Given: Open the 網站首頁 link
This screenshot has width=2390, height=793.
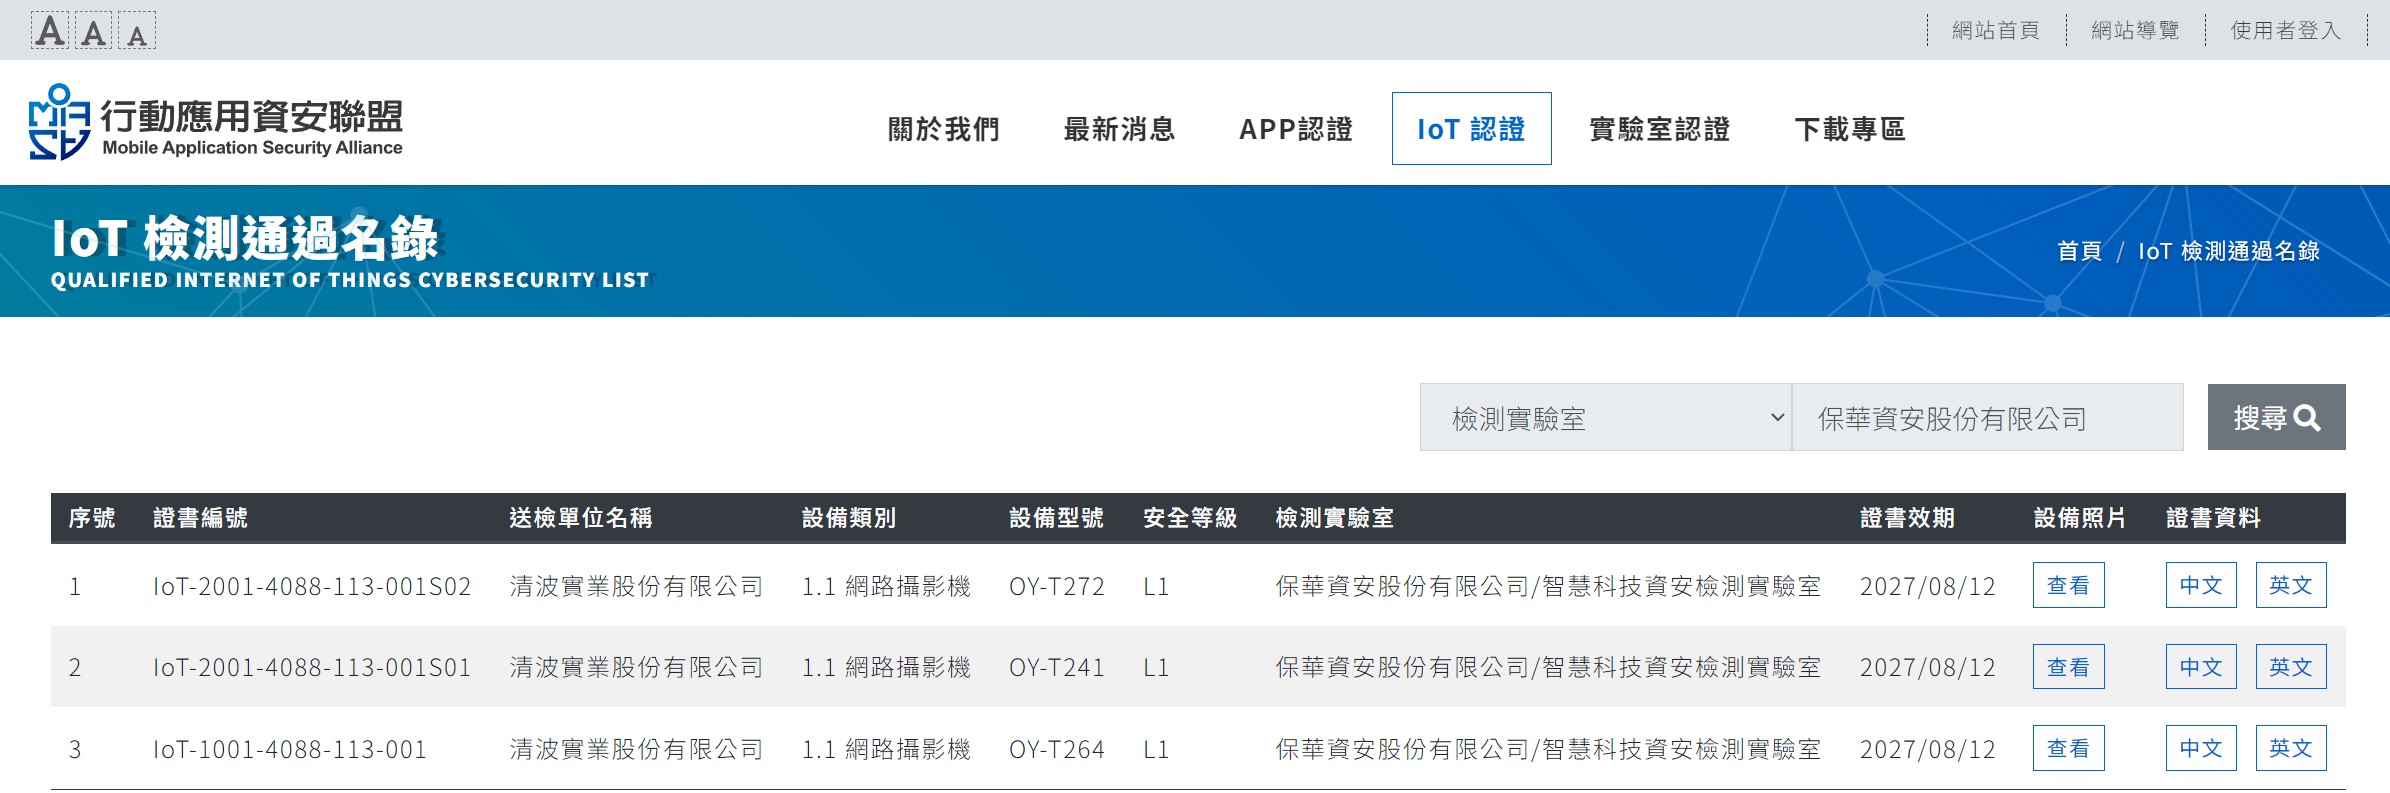Looking at the screenshot, I should 1996,31.
